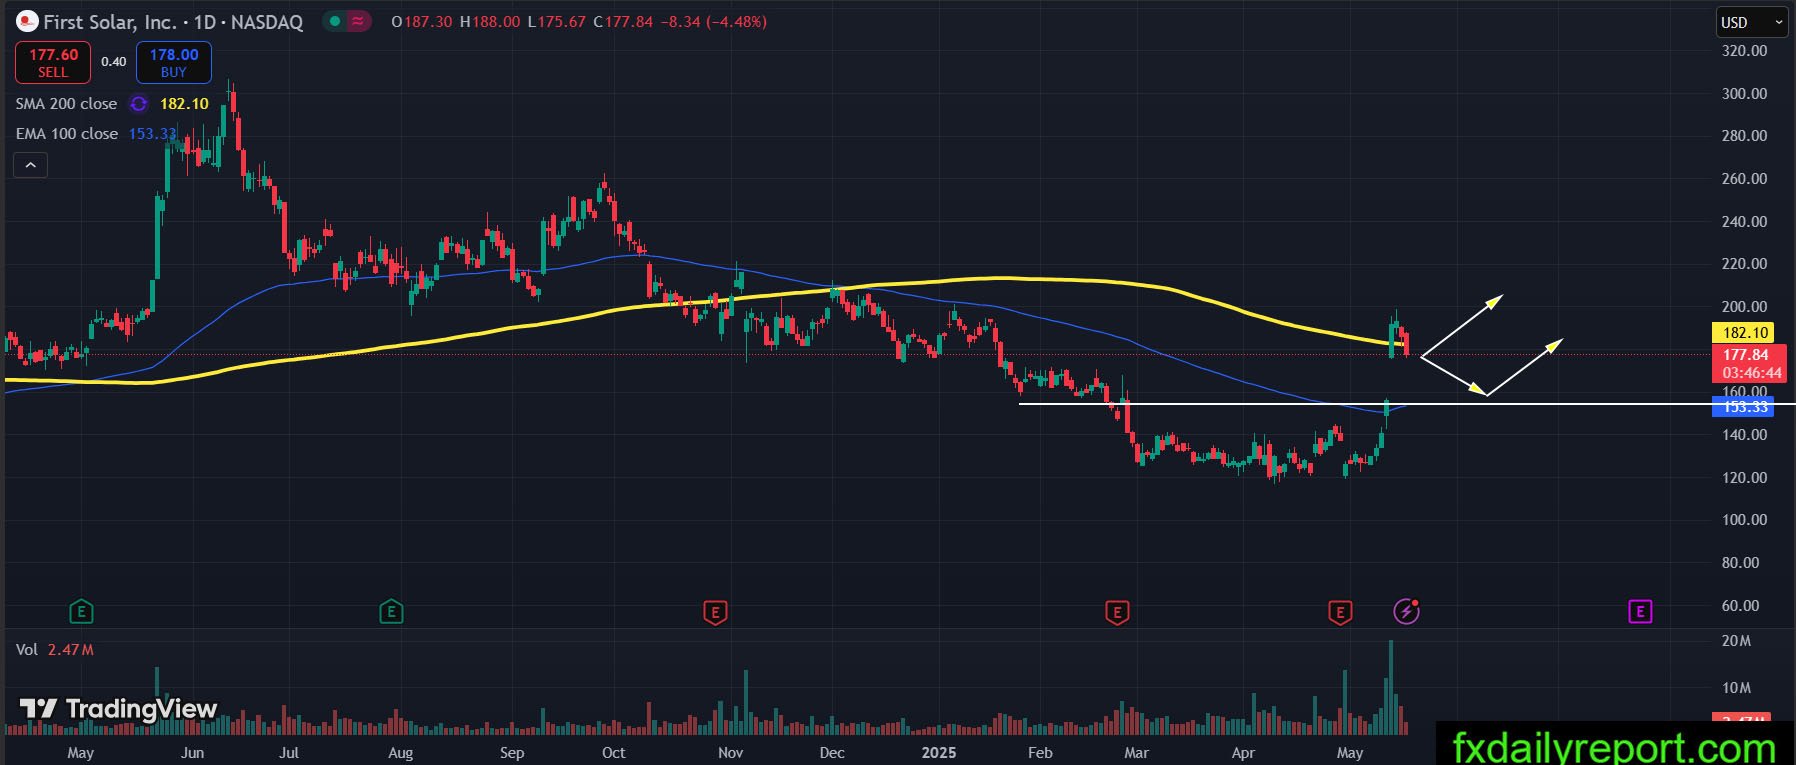Image resolution: width=1796 pixels, height=765 pixels.
Task: Click the yellow 182.10 SMA price label
Action: click(x=1745, y=333)
